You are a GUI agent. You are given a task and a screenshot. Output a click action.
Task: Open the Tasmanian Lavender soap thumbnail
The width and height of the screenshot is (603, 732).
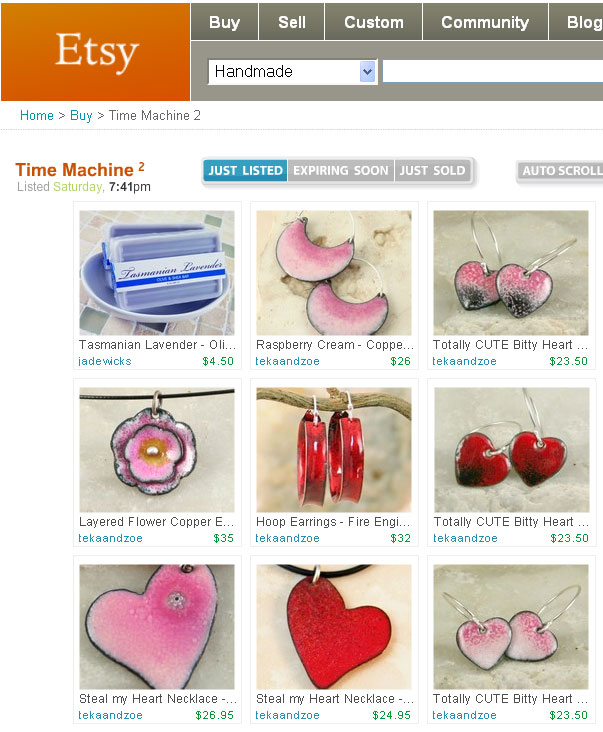(157, 273)
